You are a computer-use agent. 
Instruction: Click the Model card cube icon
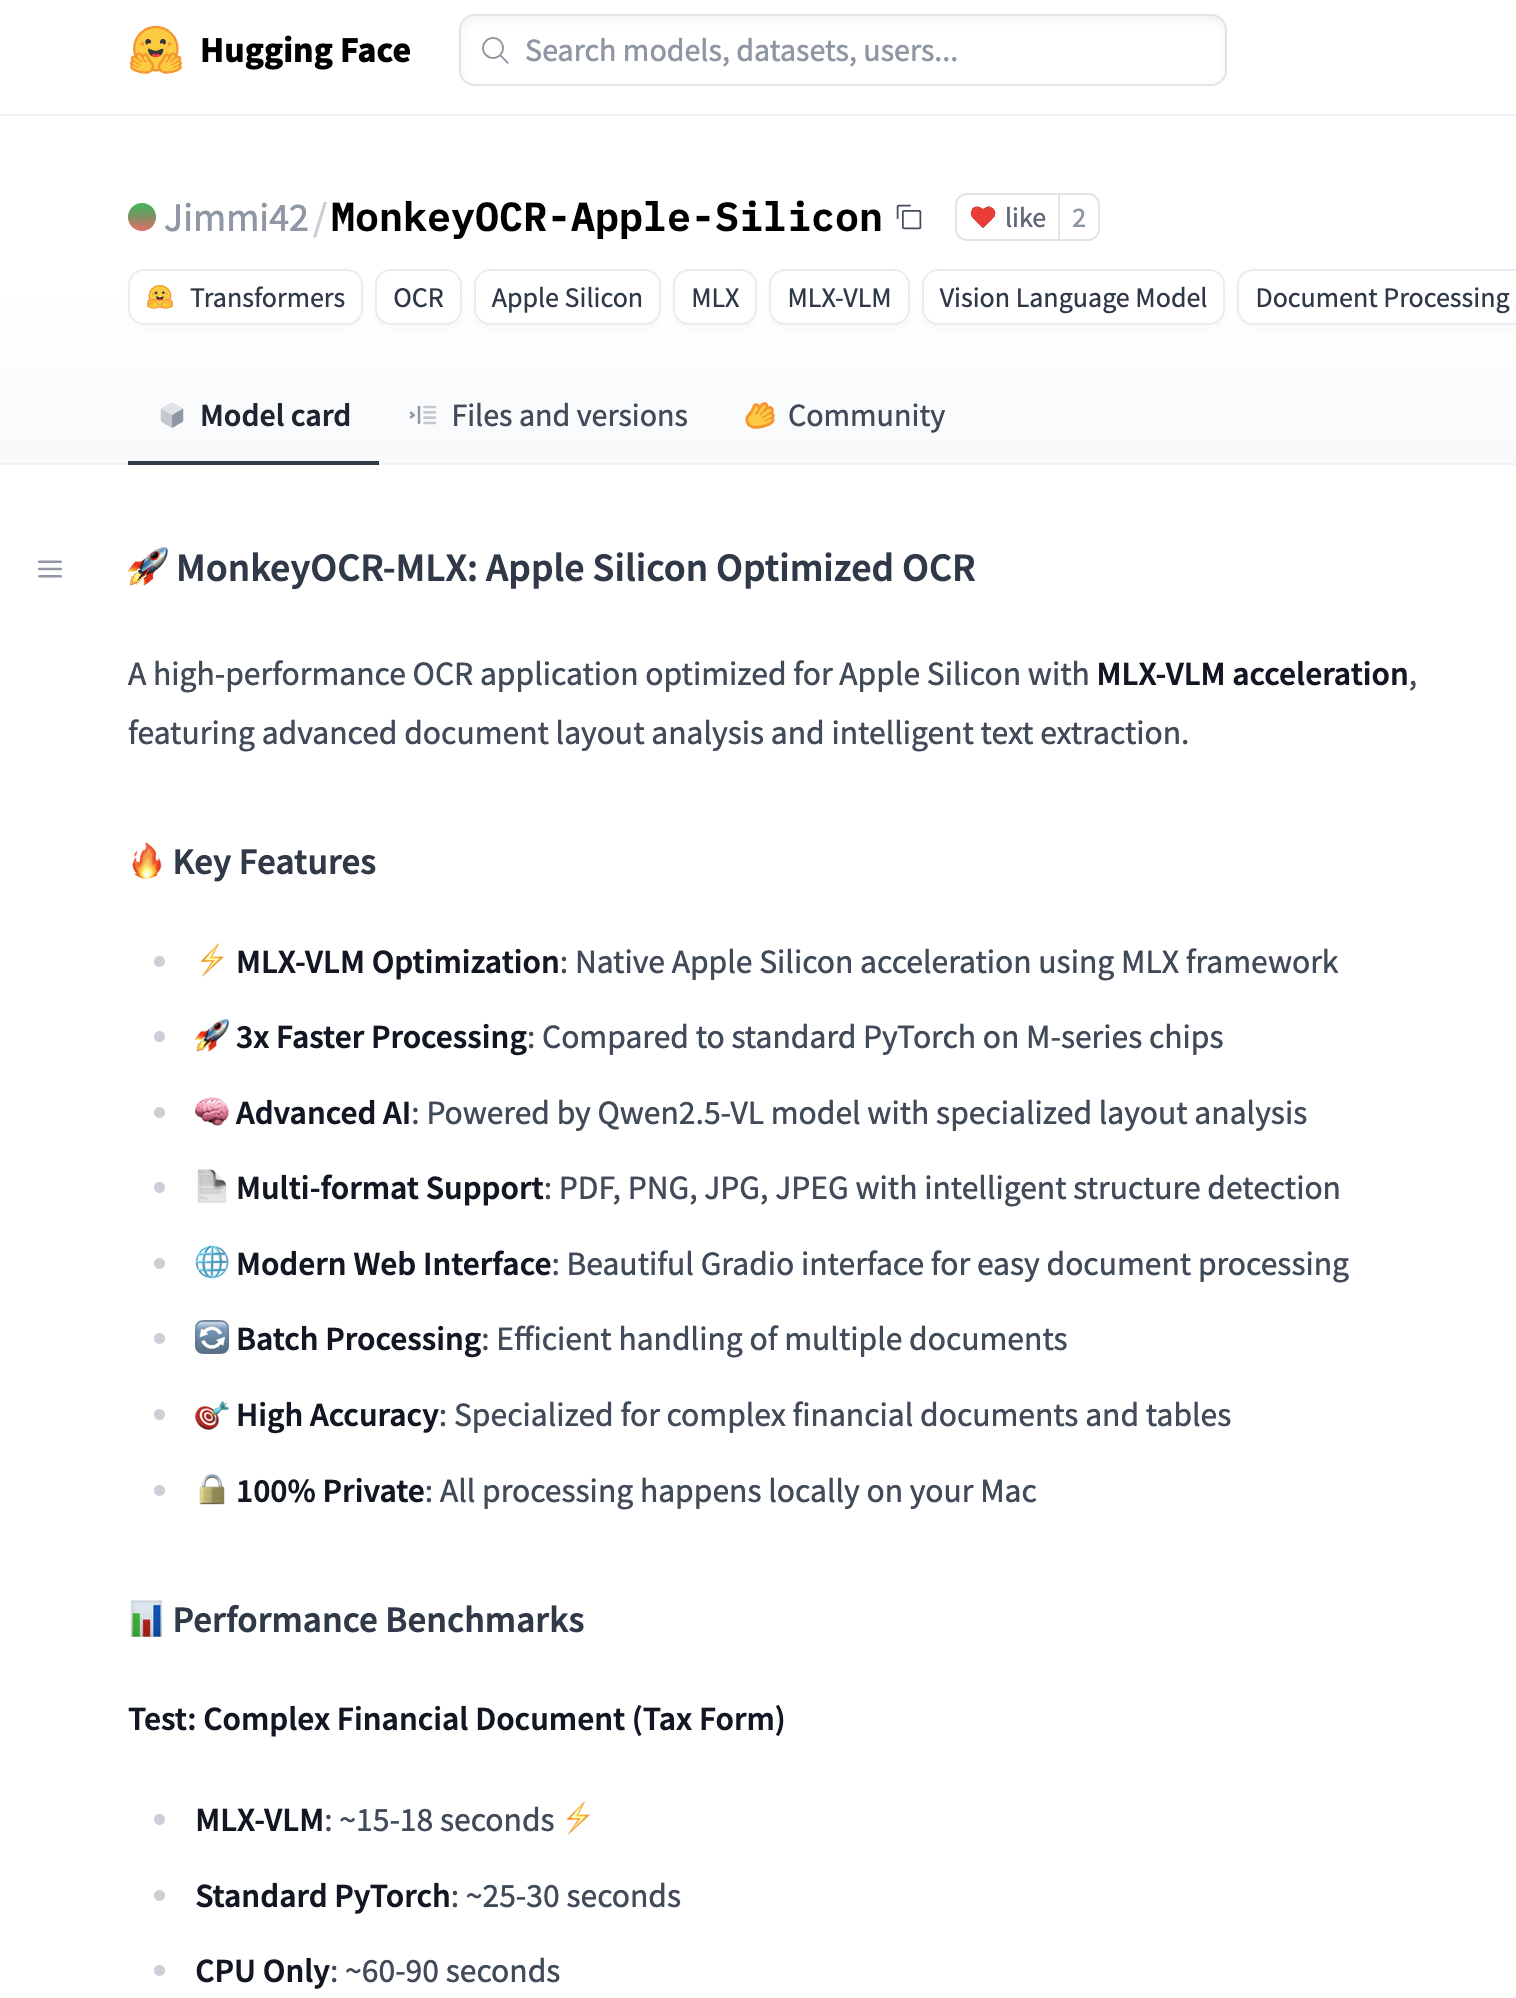(172, 415)
